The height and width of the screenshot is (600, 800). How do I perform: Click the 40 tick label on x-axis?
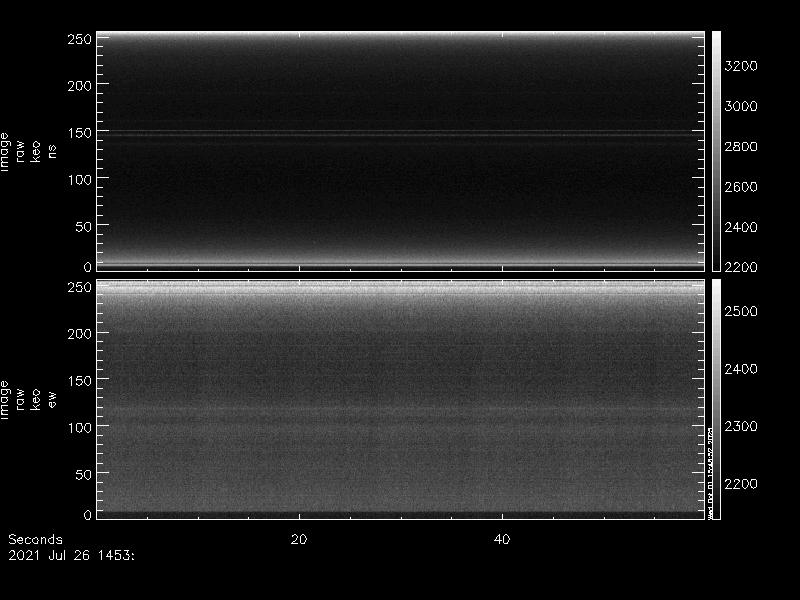(x=503, y=539)
